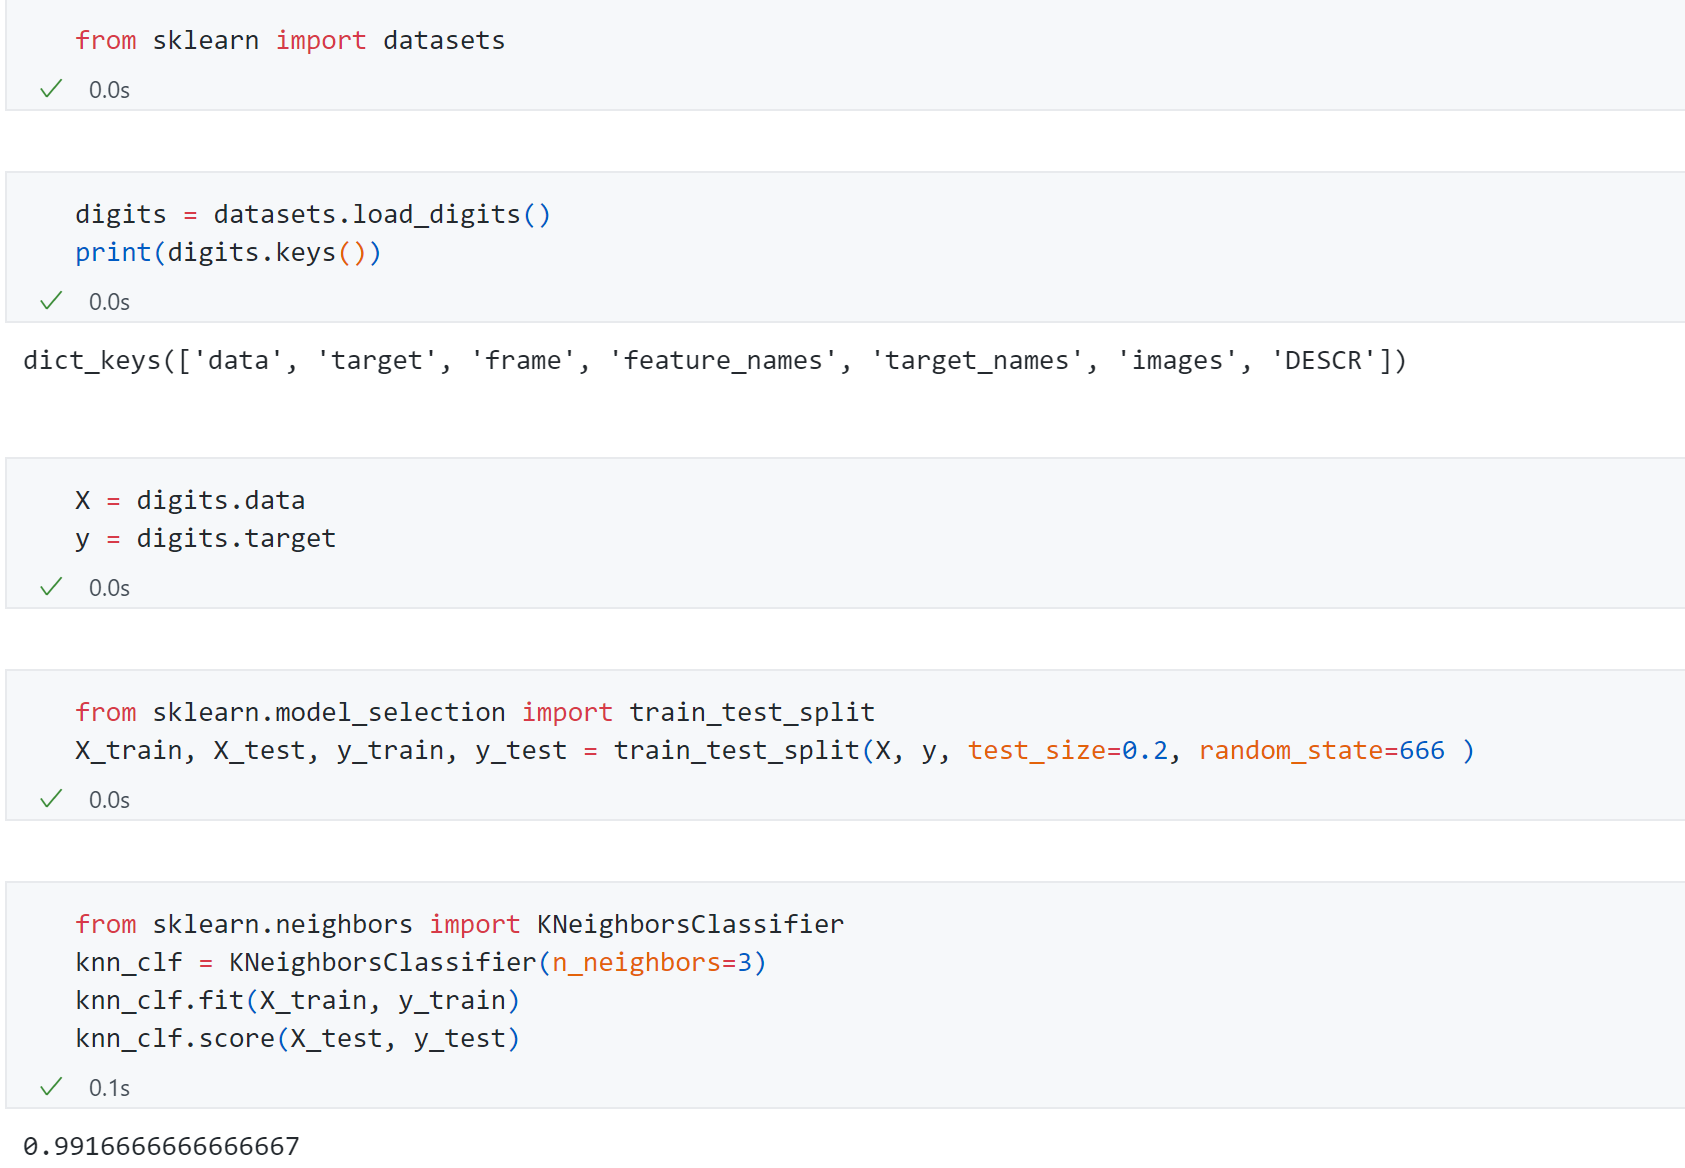The width and height of the screenshot is (1685, 1168).
Task: Click the green checkmark below the print(digits.keys()) cell
Action: 51,301
